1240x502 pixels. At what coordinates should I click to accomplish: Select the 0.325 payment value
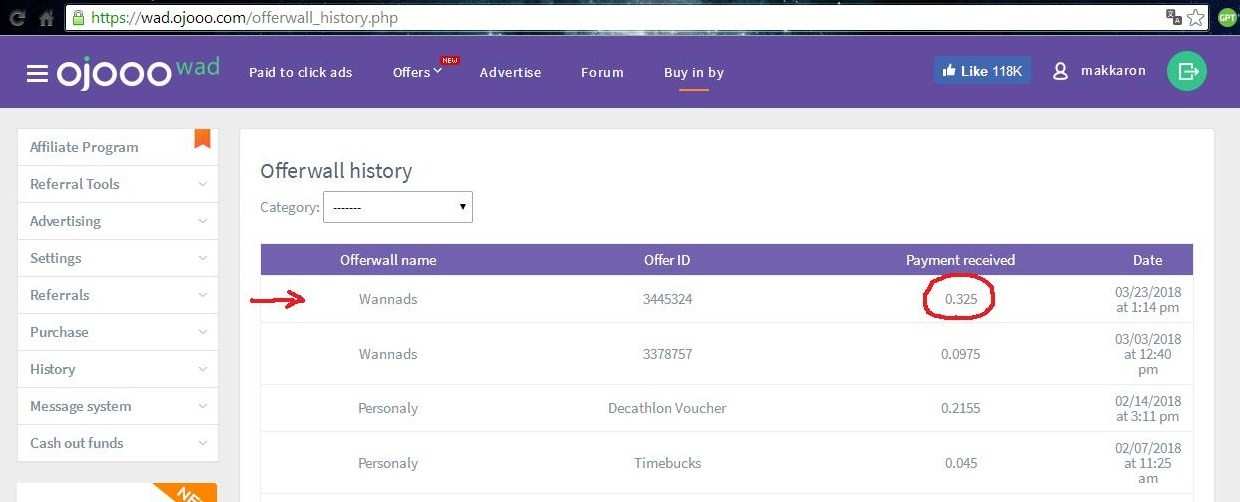click(x=960, y=299)
